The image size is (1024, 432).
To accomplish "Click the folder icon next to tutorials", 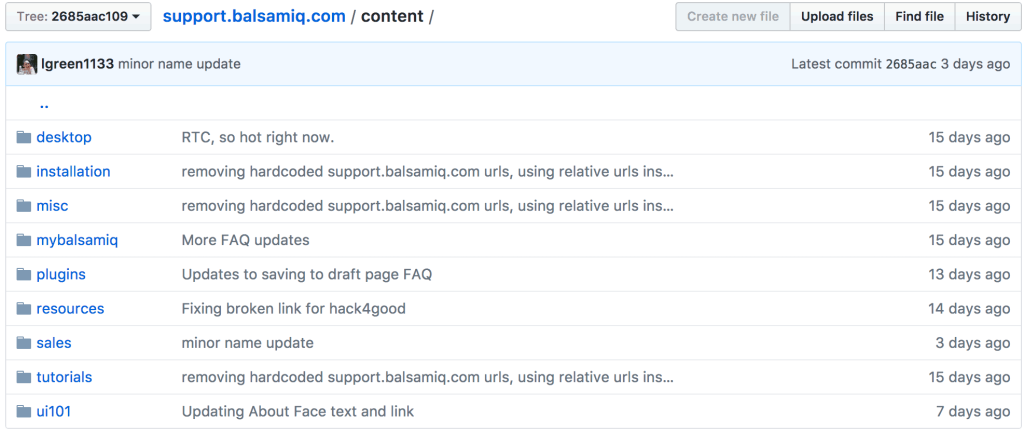I will click(x=24, y=377).
